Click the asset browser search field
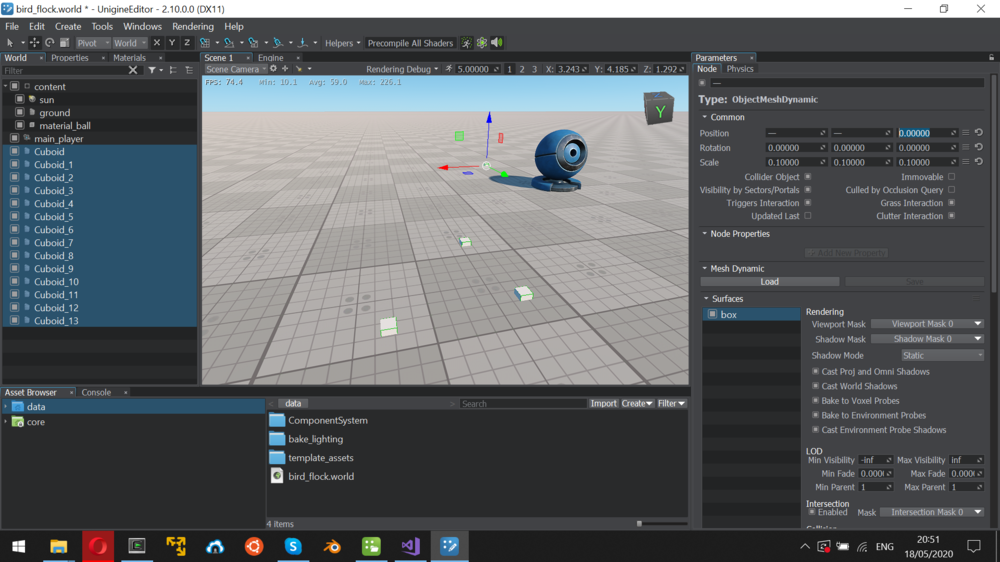 (522, 404)
